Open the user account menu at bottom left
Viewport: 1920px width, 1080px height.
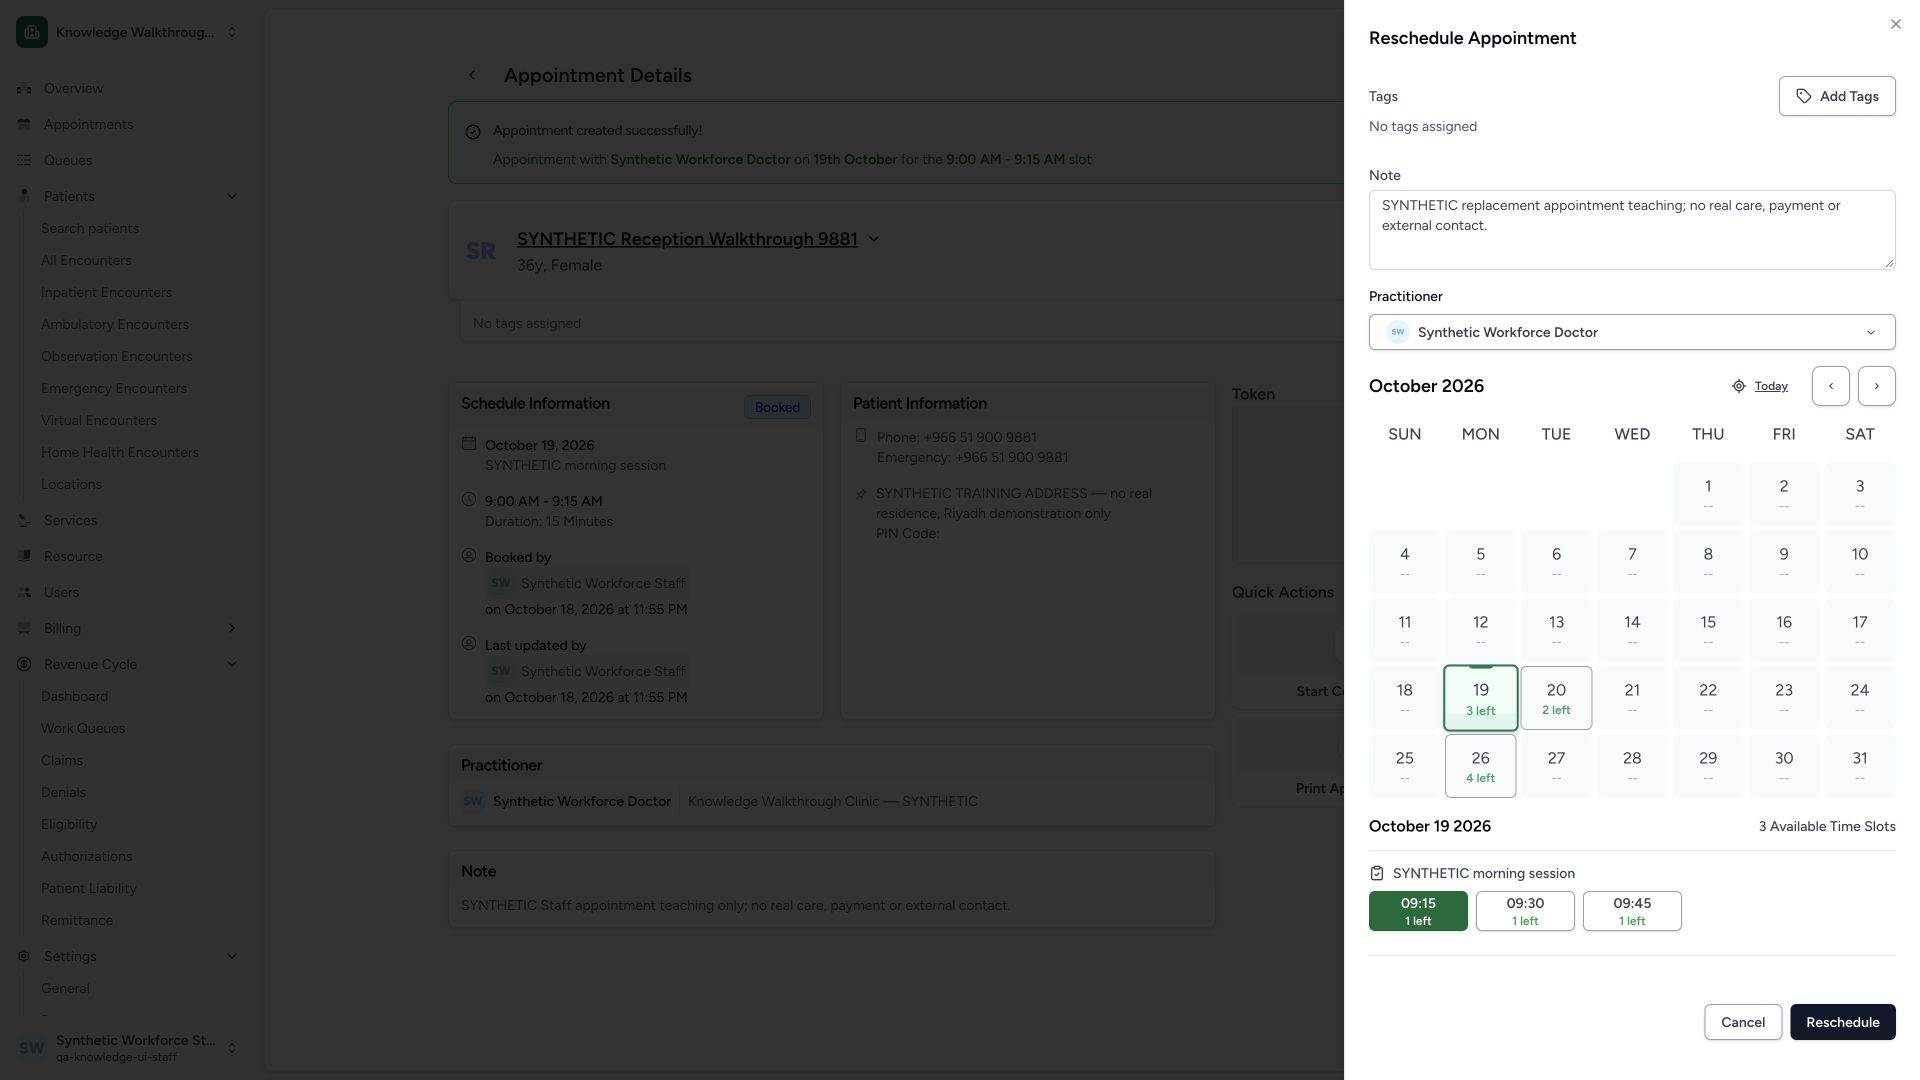[x=127, y=1048]
